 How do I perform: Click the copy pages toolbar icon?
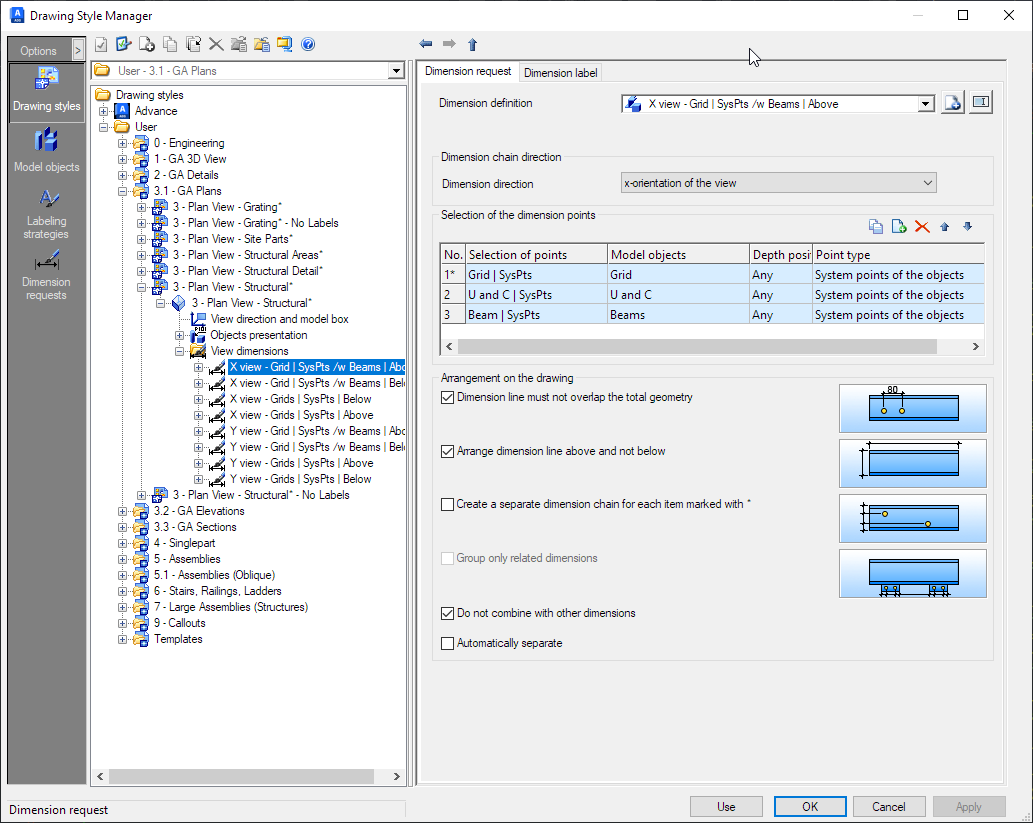170,44
